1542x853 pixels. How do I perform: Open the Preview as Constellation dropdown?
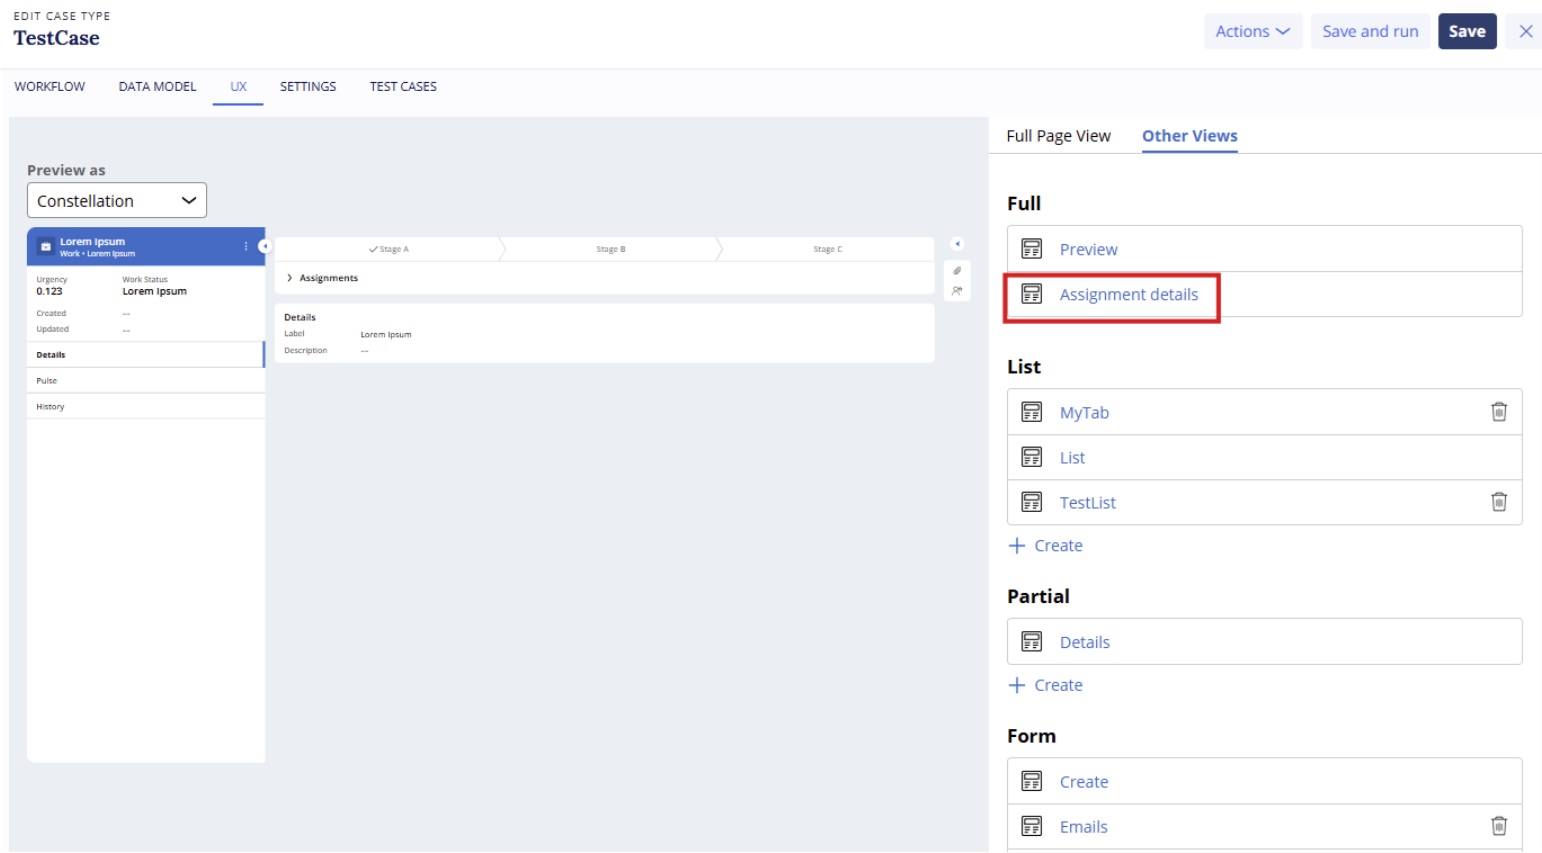click(x=117, y=200)
